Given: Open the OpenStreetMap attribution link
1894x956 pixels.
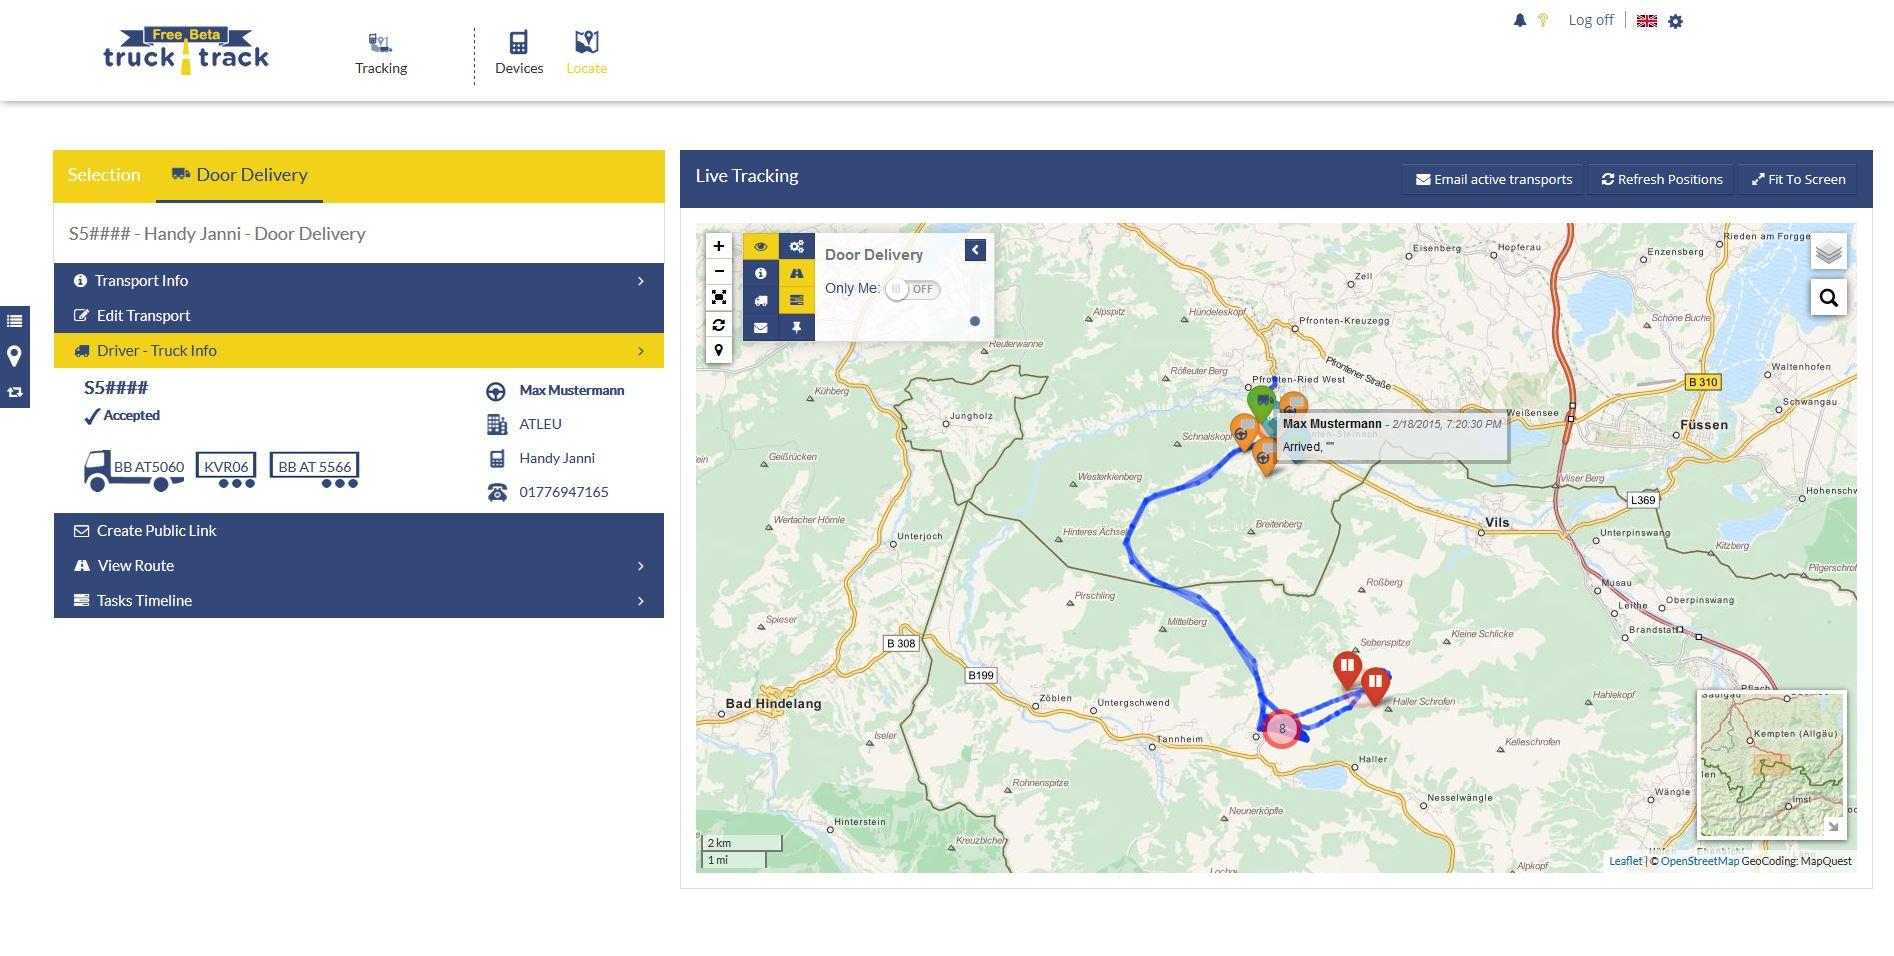Looking at the screenshot, I should pos(1699,861).
